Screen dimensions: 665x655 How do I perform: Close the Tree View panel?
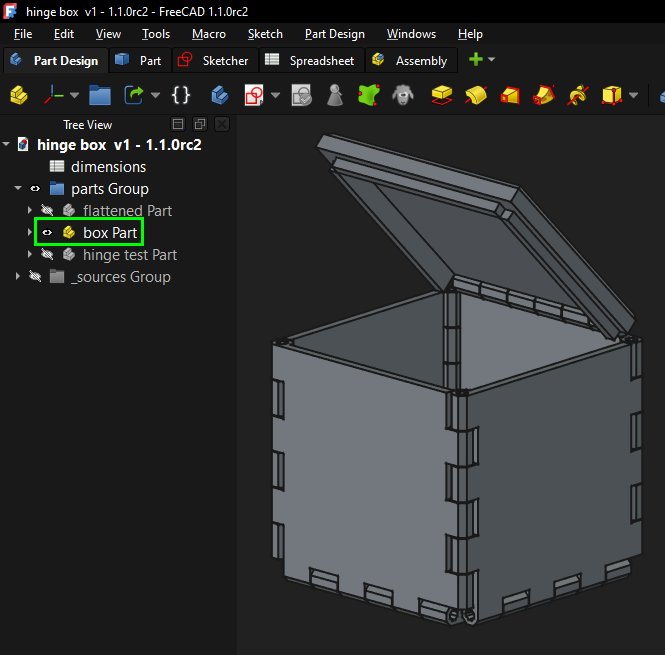point(222,124)
